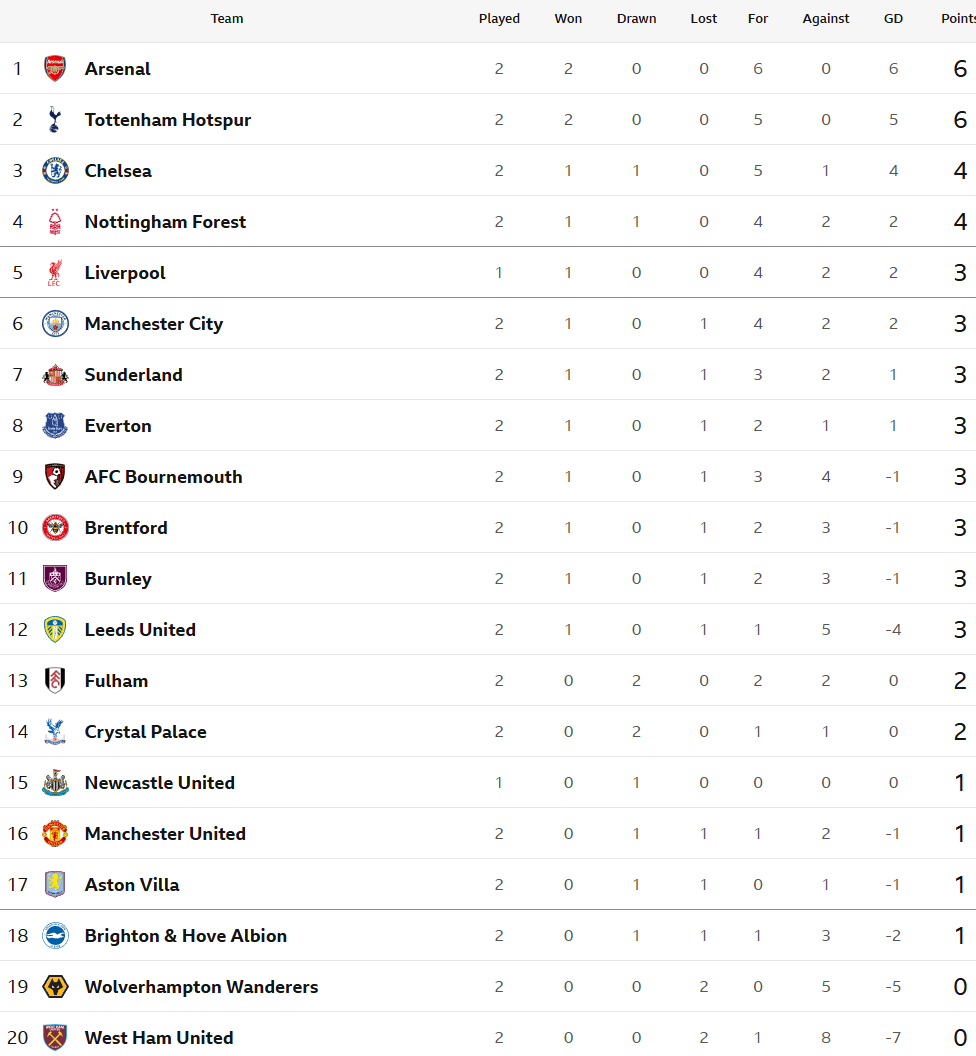Select the Chelsea lion badge icon
The image size is (976, 1056).
tap(55, 170)
